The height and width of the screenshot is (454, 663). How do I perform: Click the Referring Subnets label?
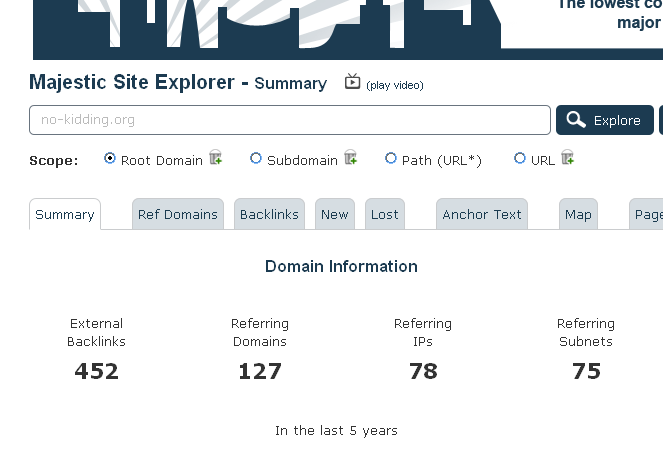(586, 332)
